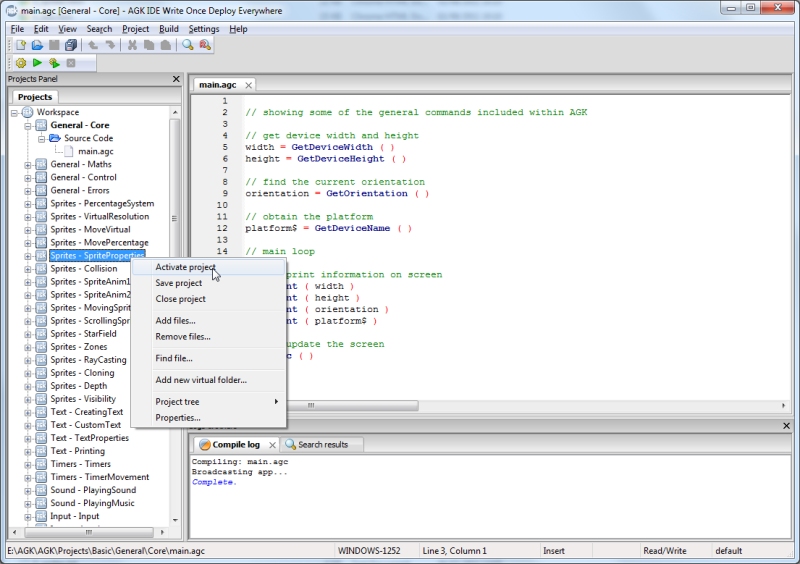Click the Save file toolbar icon
The height and width of the screenshot is (564, 800).
pyautogui.click(x=54, y=45)
